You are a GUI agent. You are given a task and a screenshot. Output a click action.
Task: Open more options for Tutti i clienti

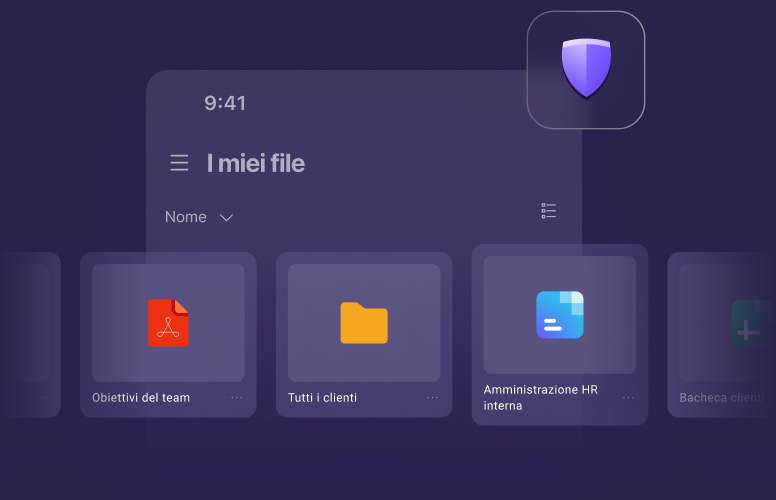tap(433, 397)
